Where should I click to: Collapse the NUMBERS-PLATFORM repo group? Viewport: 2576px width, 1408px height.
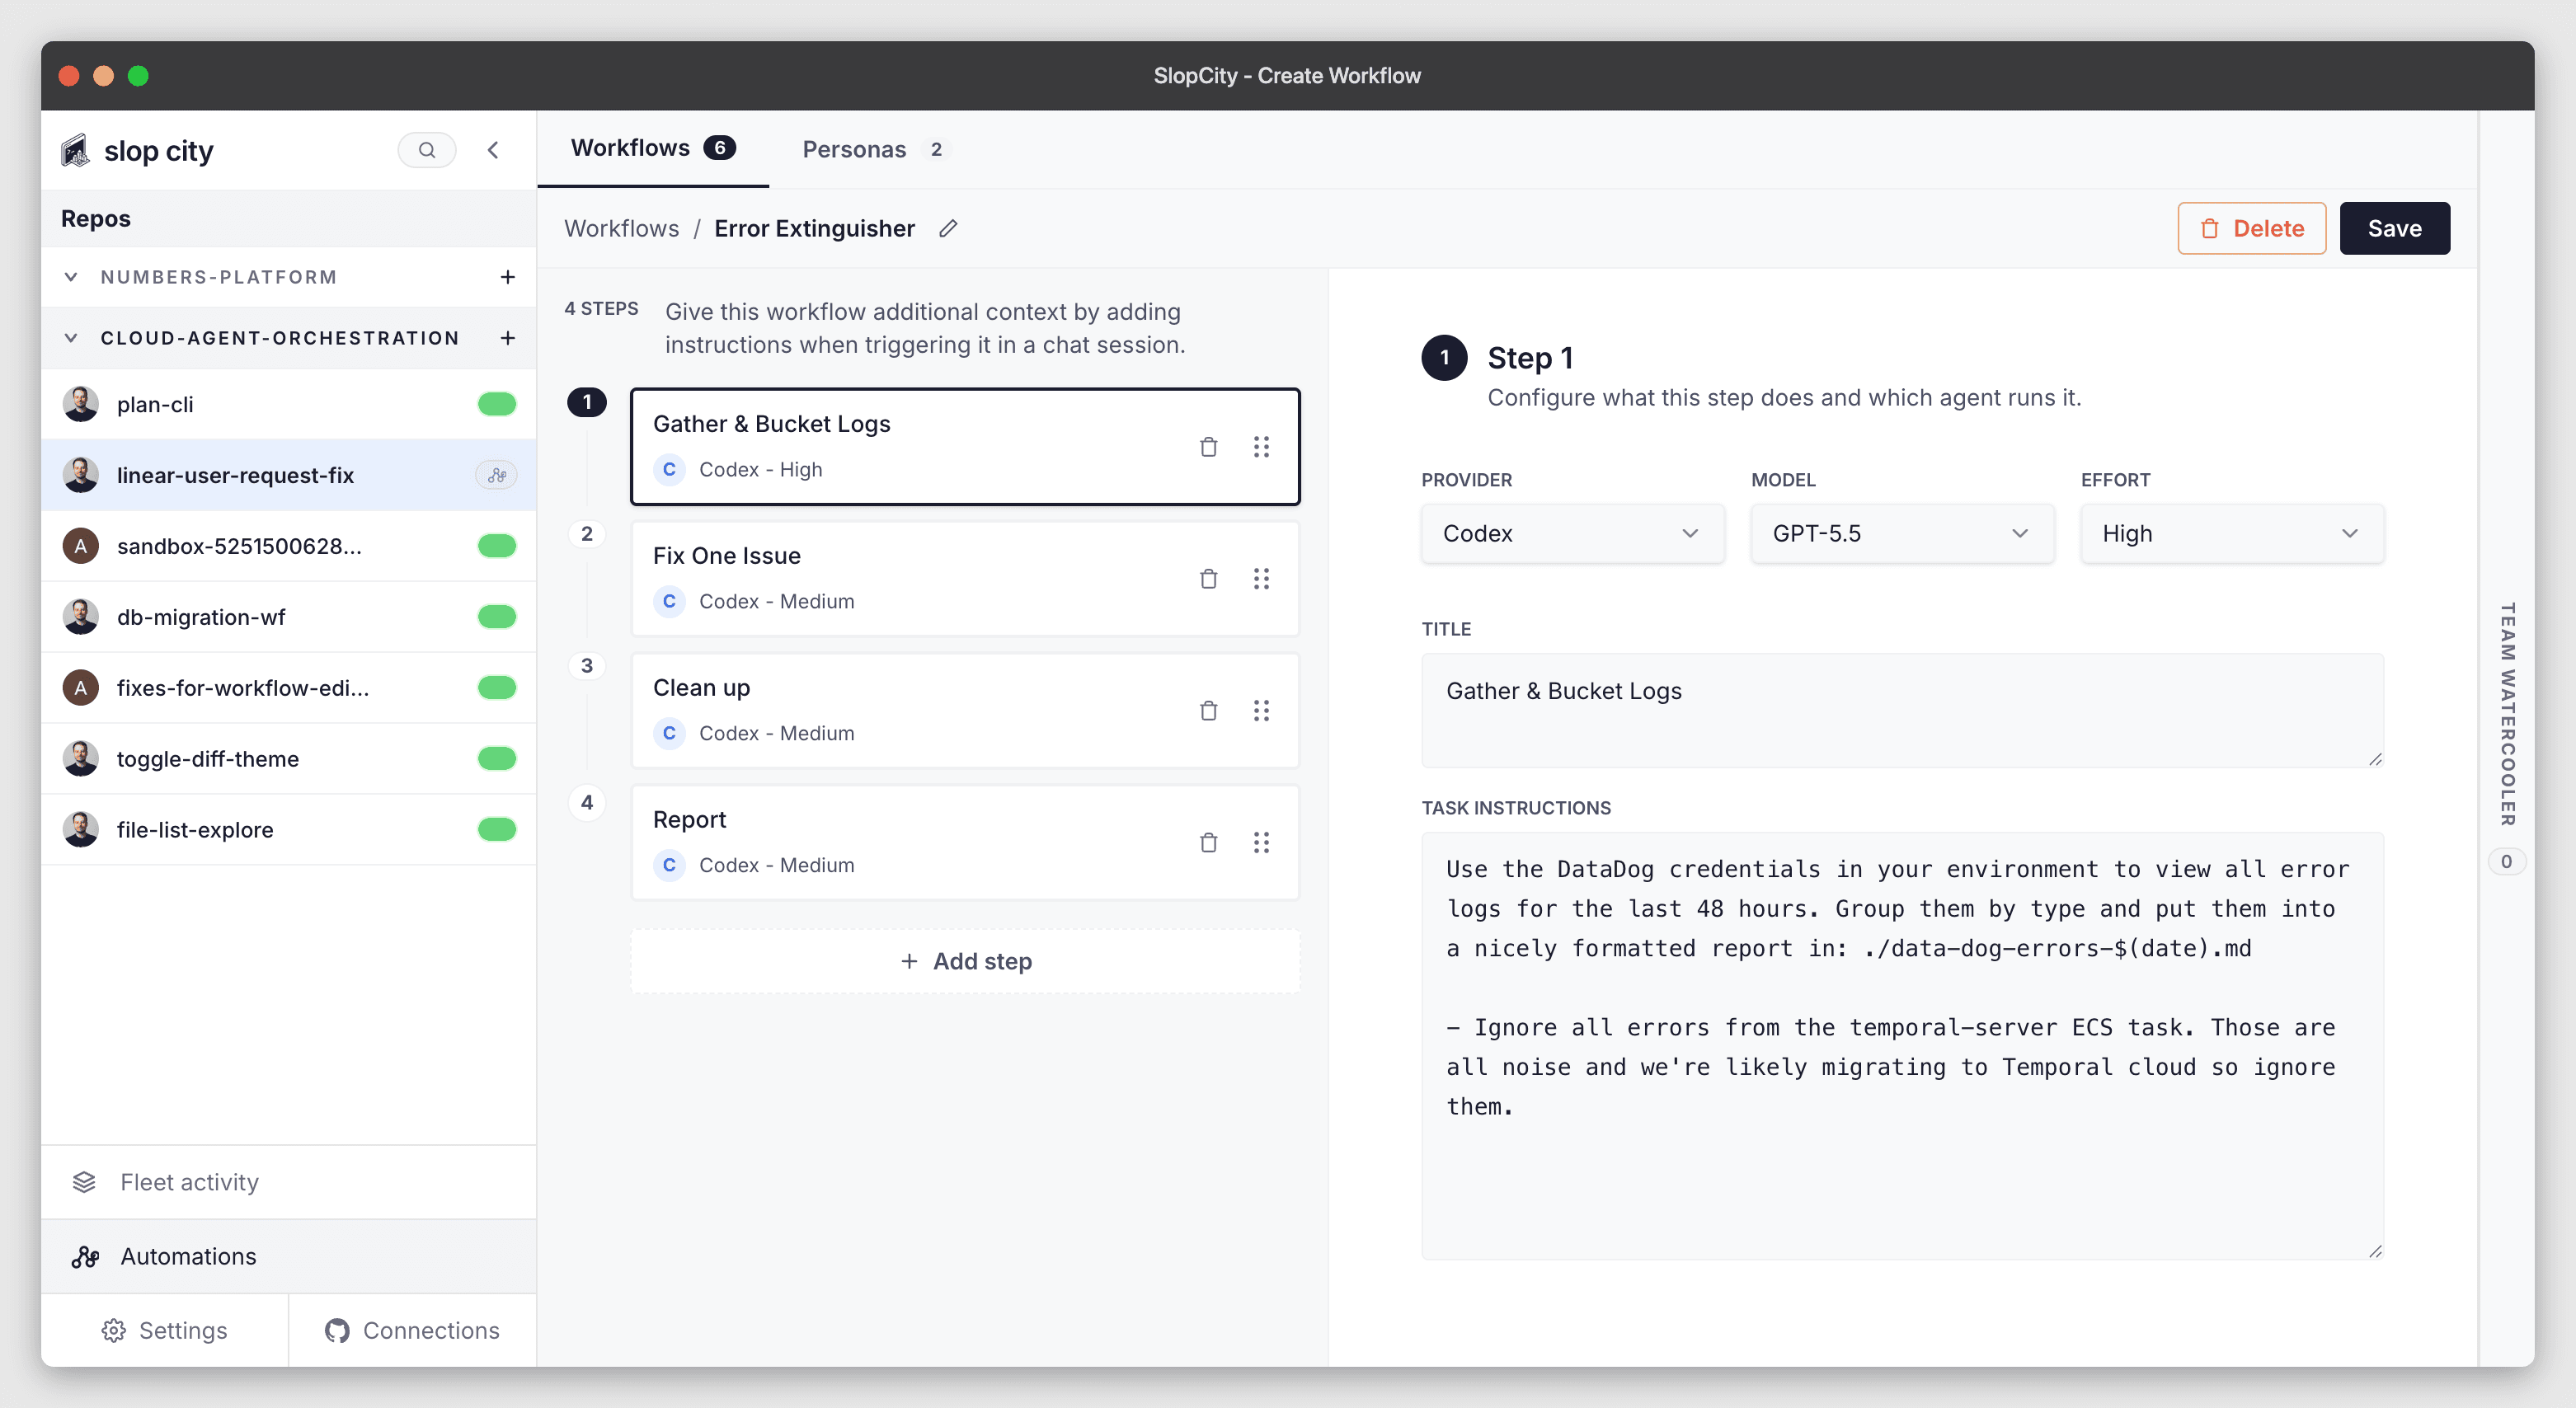(71, 277)
